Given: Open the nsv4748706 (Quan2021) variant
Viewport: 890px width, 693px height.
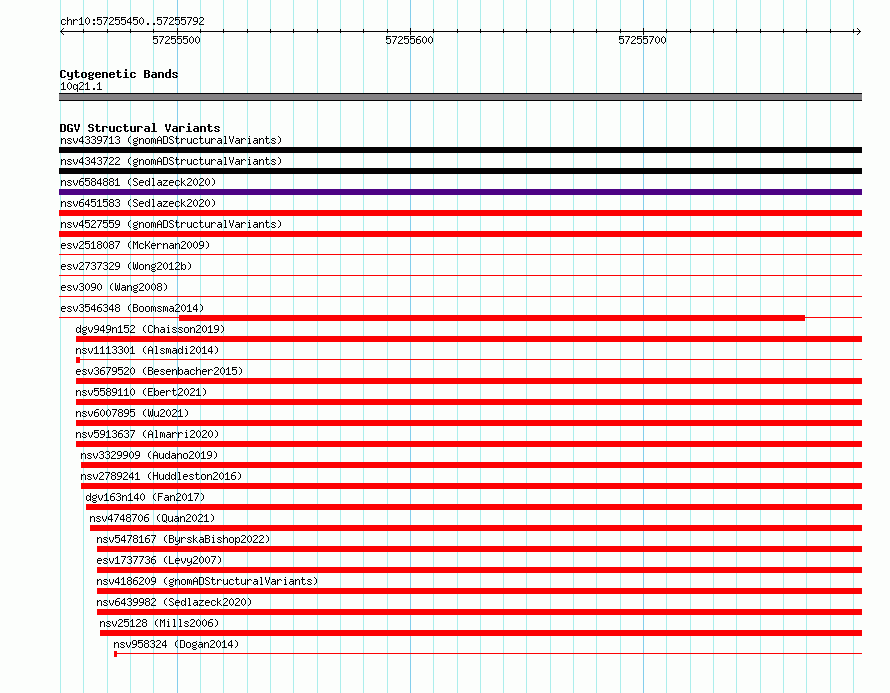Looking at the screenshot, I should pos(152,518).
